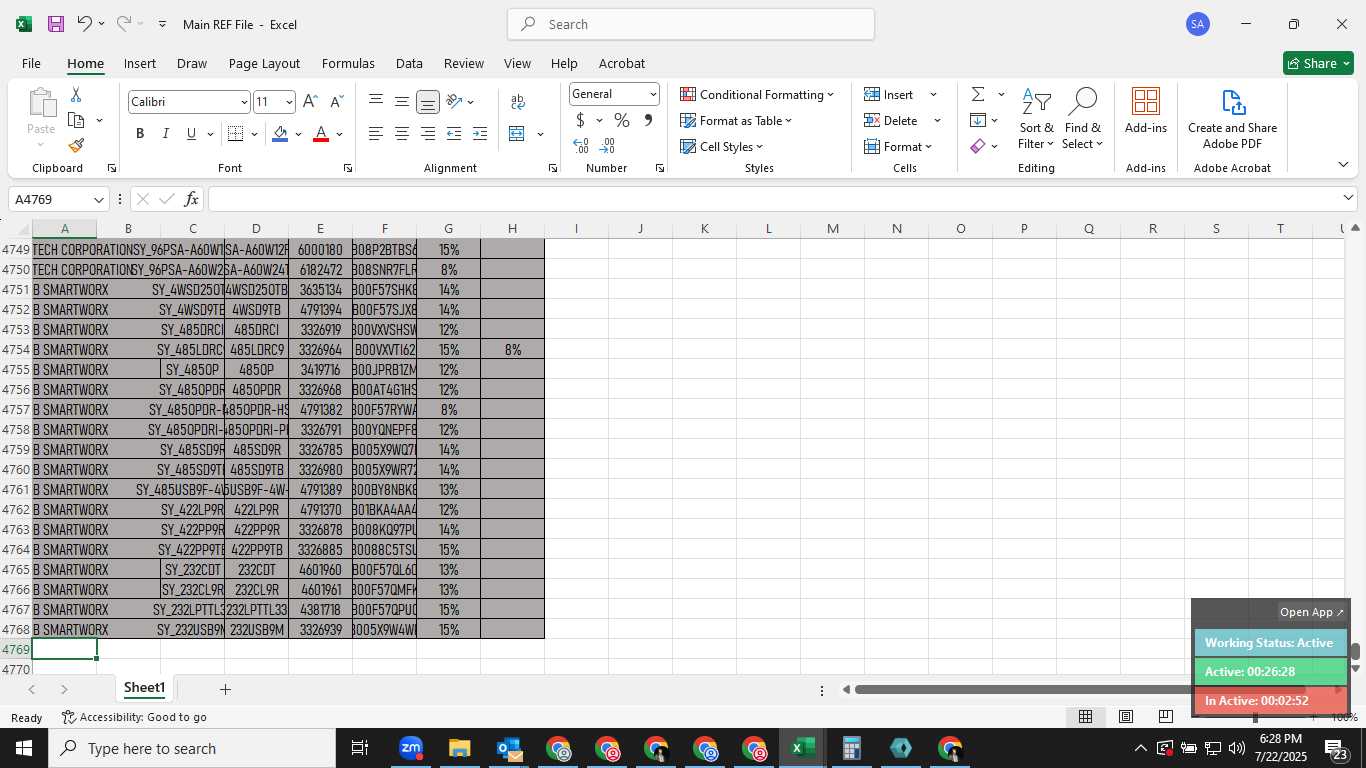Switch to the Formulas tab
Viewport: 1366px width, 768px height.
(348, 63)
